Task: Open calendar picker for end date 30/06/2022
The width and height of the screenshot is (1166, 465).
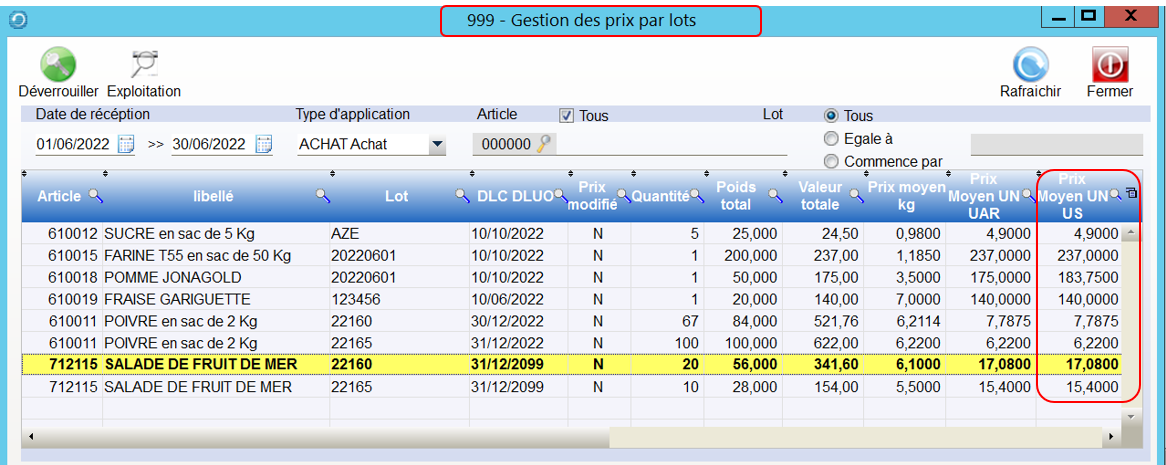Action: (263, 144)
